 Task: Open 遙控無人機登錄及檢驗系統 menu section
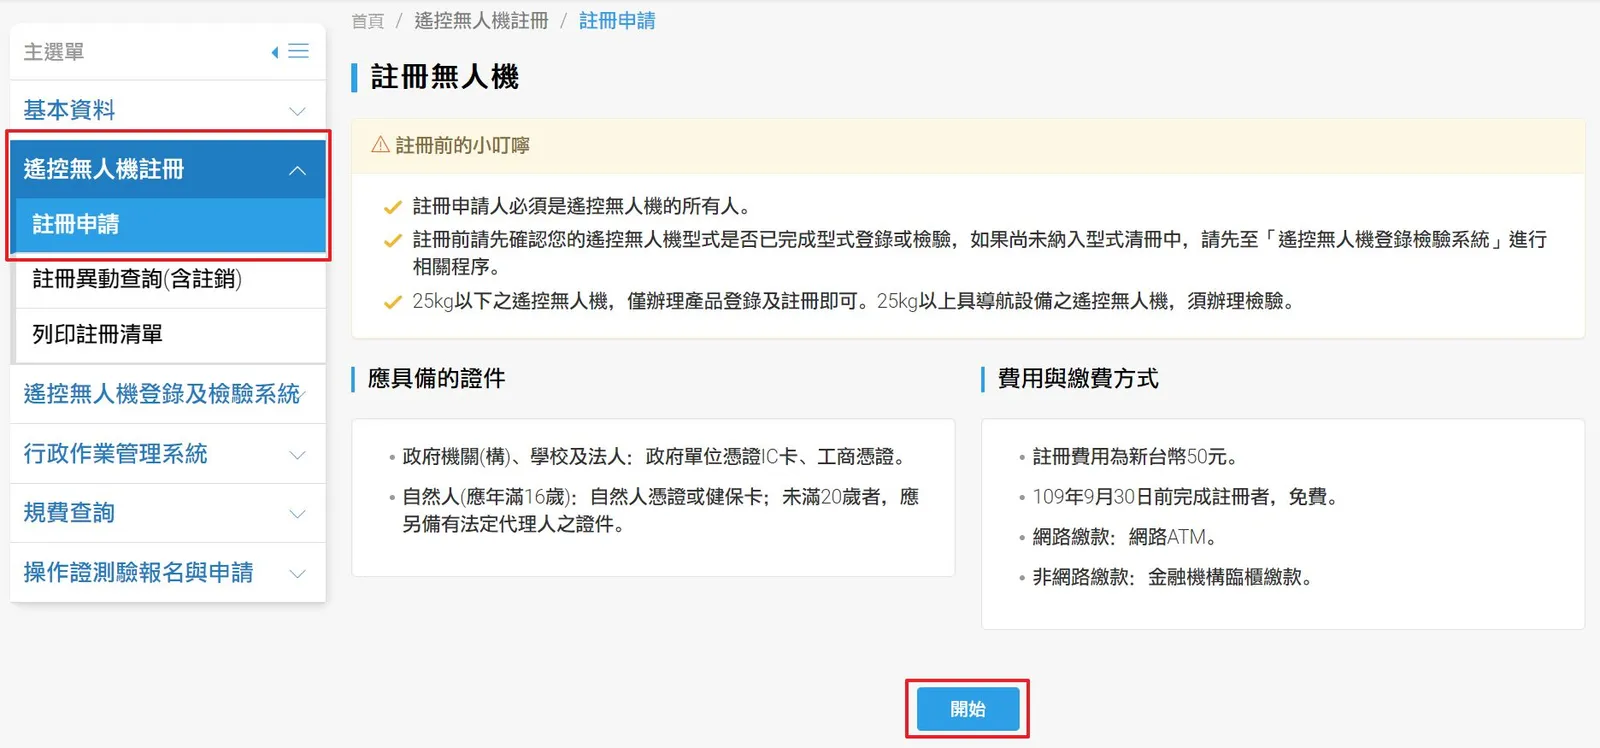point(168,394)
